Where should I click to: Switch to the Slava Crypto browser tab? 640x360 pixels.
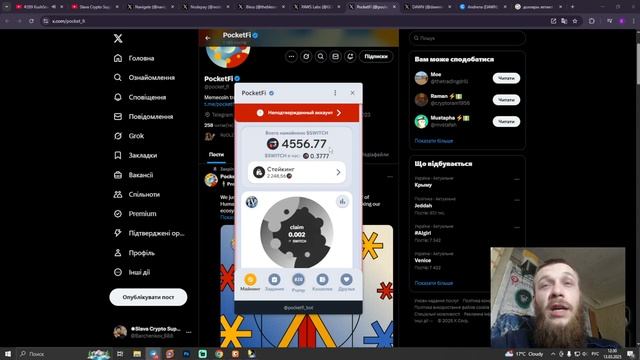pos(95,7)
